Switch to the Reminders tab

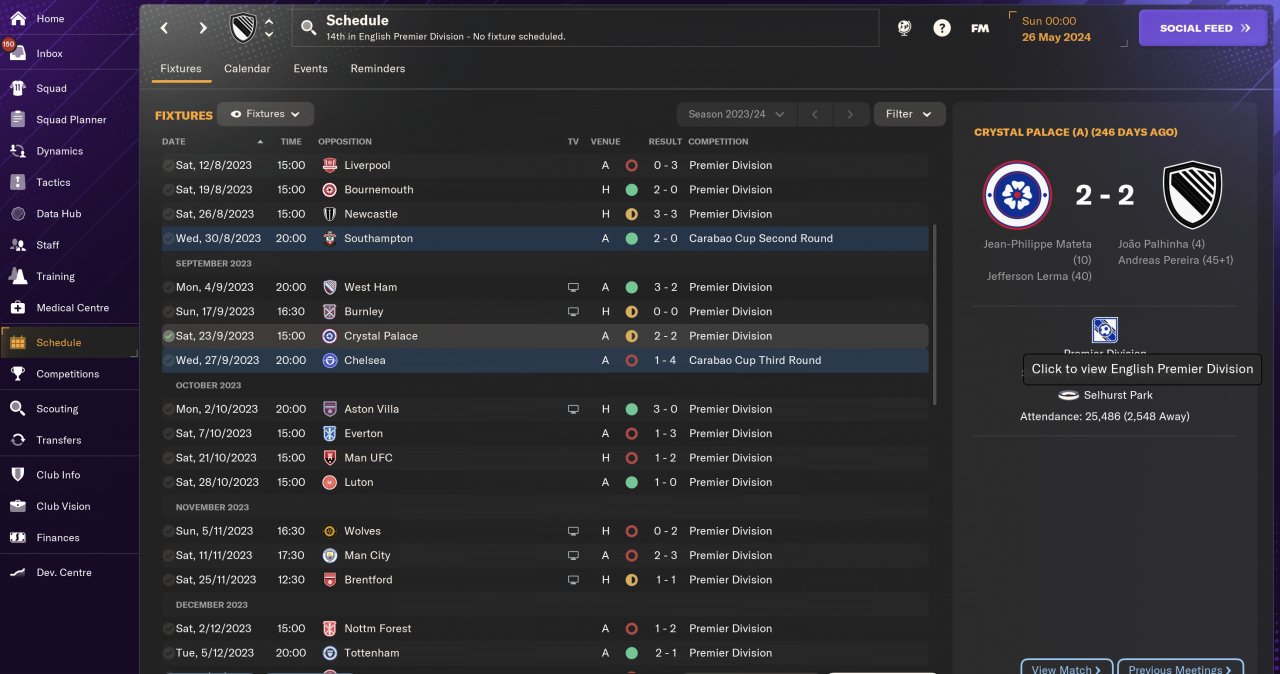pos(378,69)
